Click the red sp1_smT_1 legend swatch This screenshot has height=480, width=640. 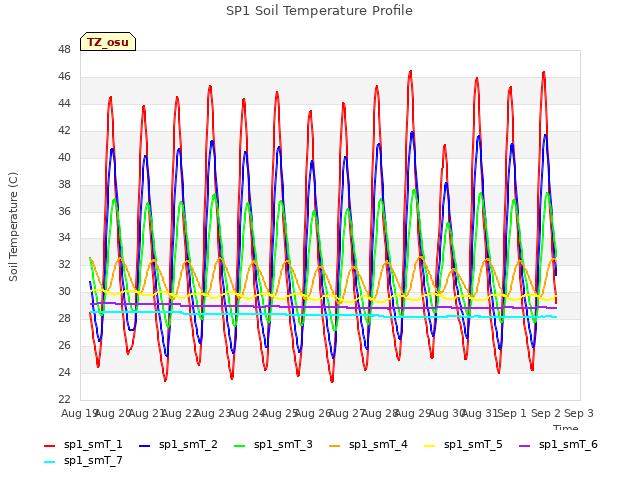click(x=49, y=446)
